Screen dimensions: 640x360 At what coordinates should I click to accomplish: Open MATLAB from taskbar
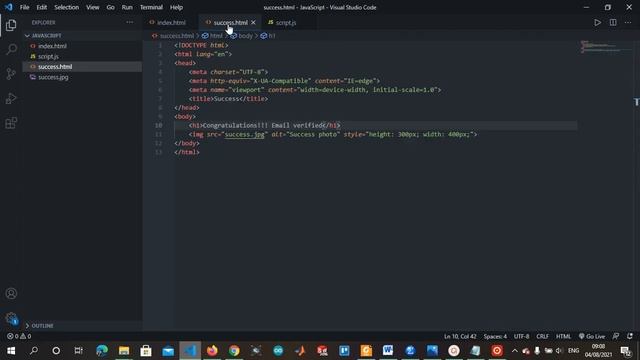click(x=300, y=351)
